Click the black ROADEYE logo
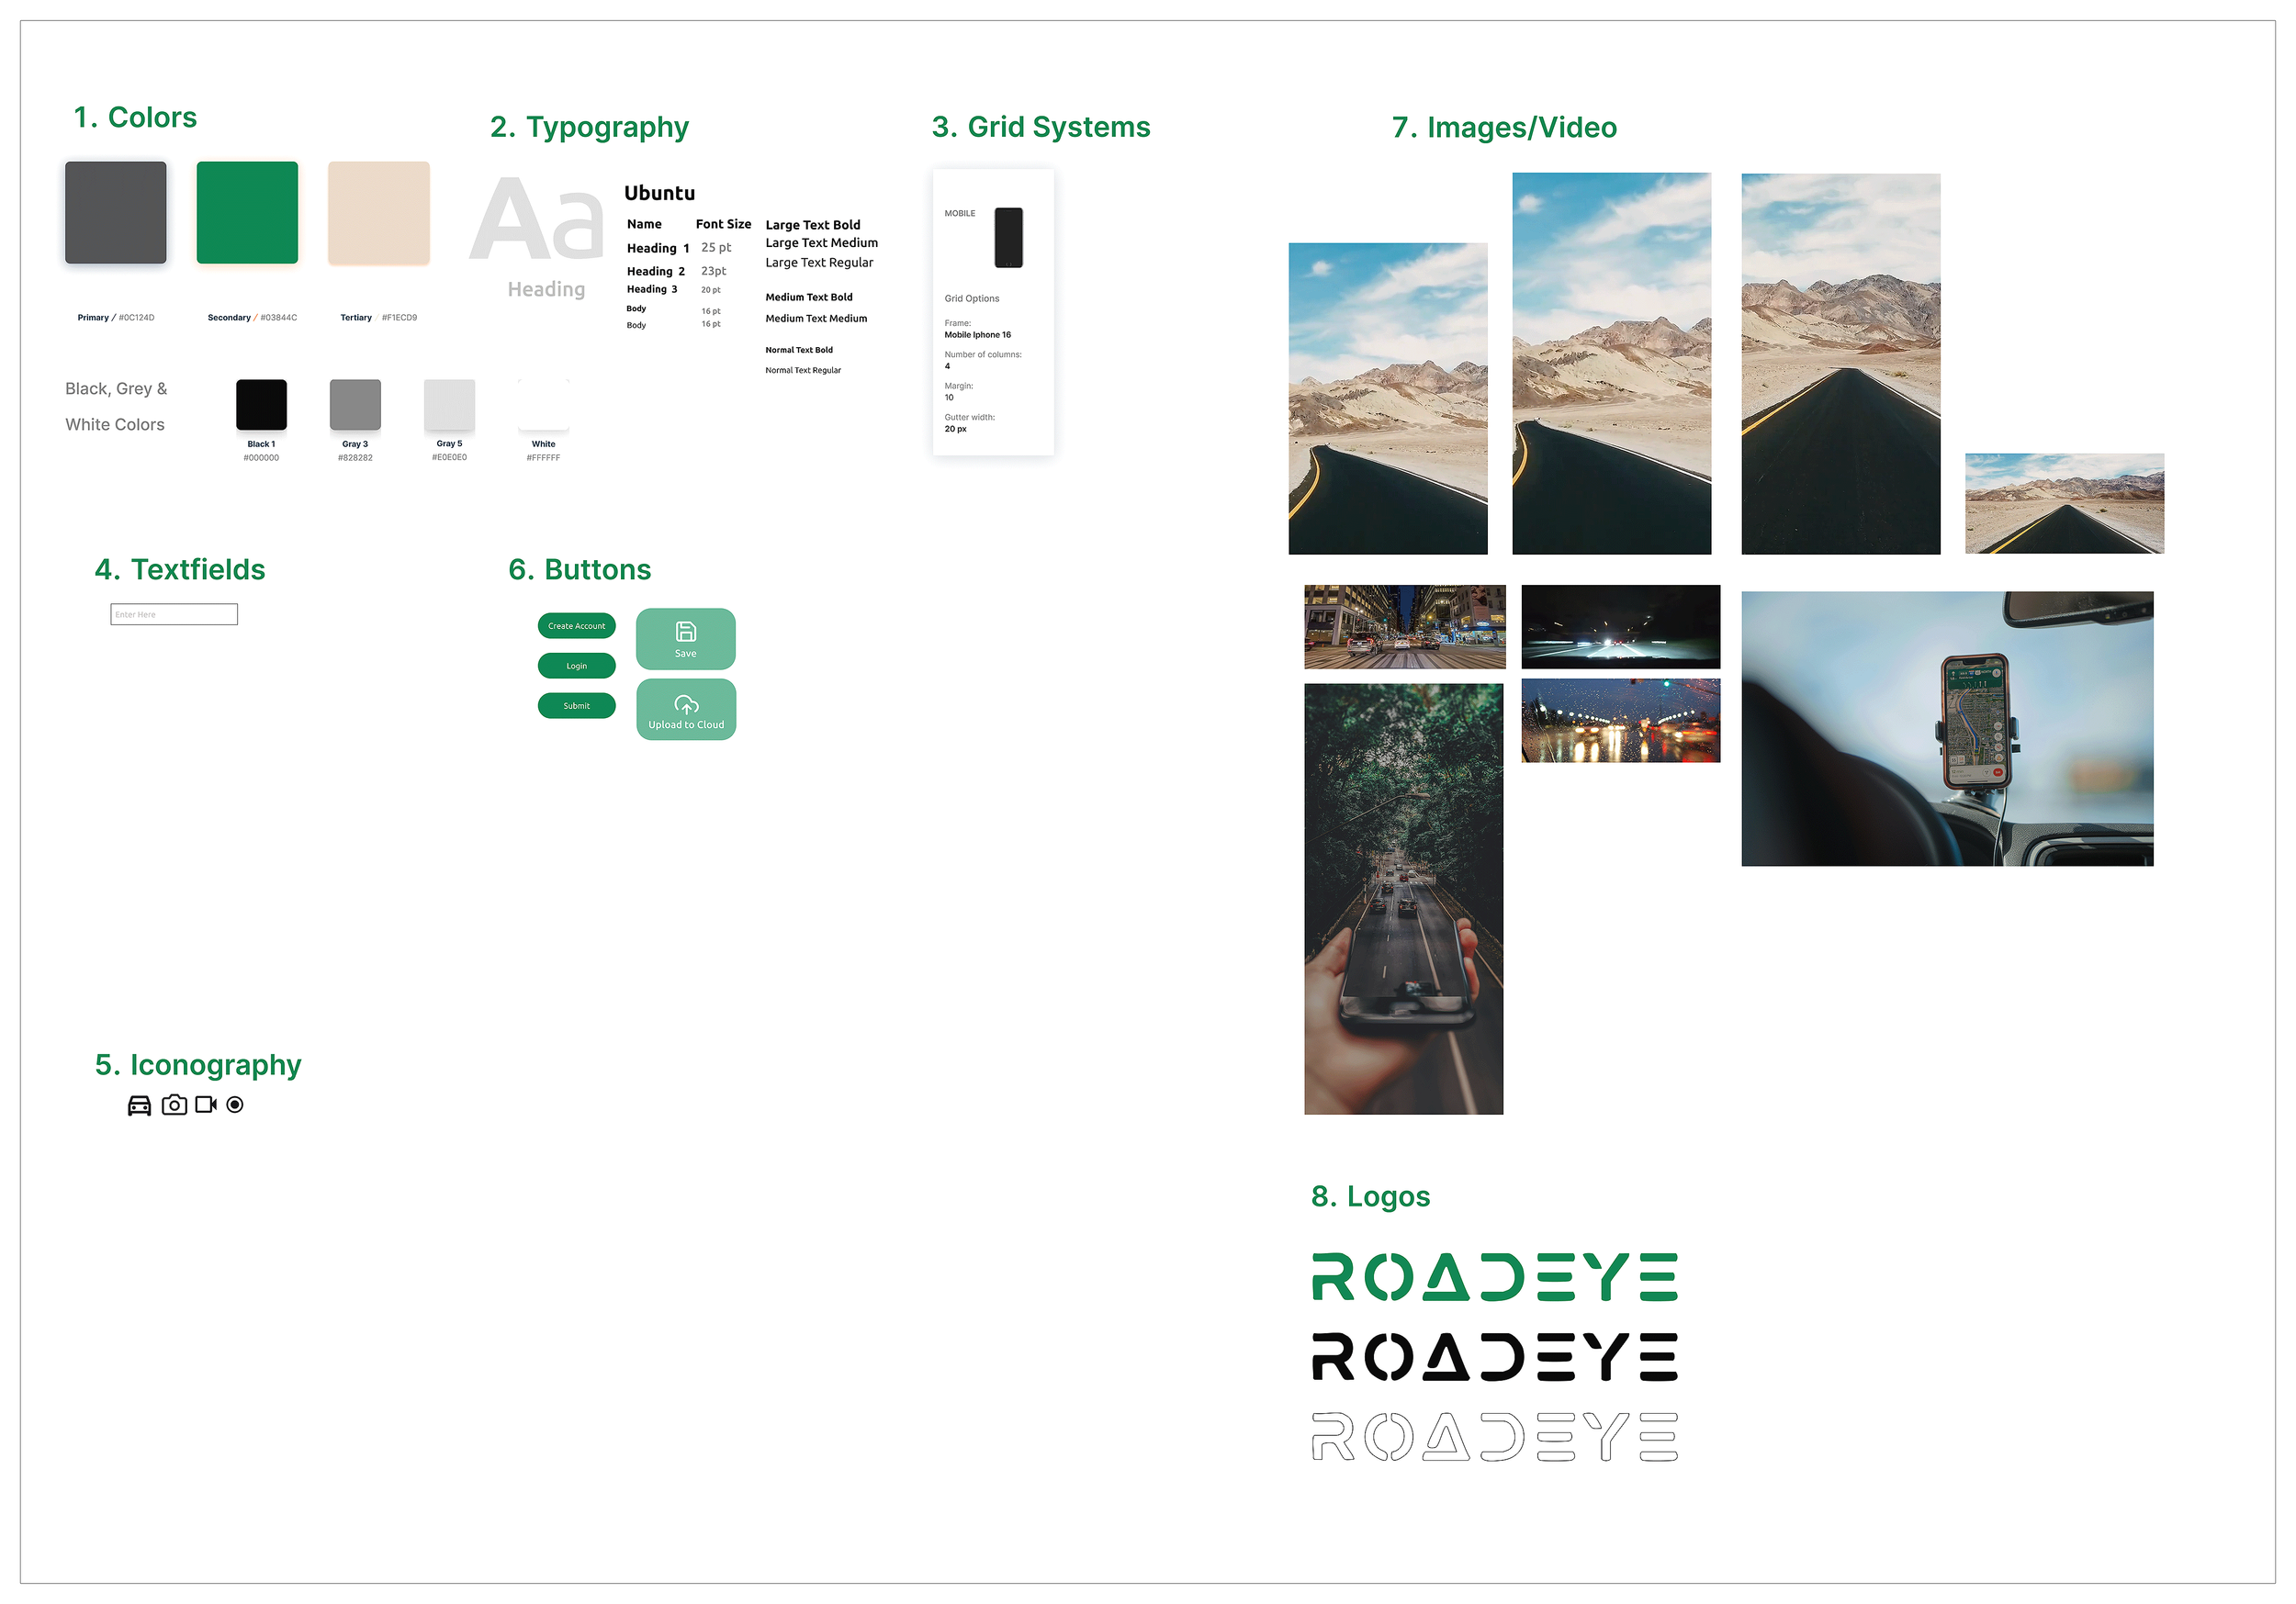This screenshot has width=2296, height=1604. coord(1494,1357)
